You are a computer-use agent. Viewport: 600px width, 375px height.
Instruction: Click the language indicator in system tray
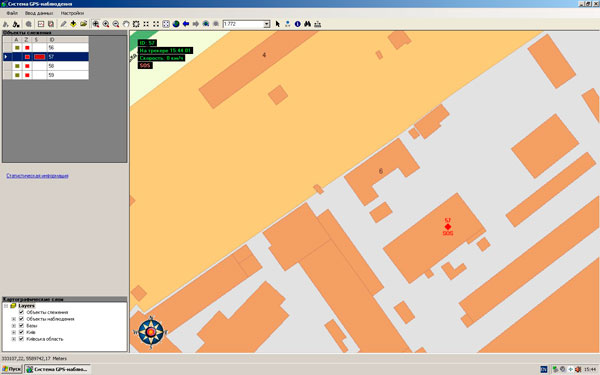click(544, 369)
